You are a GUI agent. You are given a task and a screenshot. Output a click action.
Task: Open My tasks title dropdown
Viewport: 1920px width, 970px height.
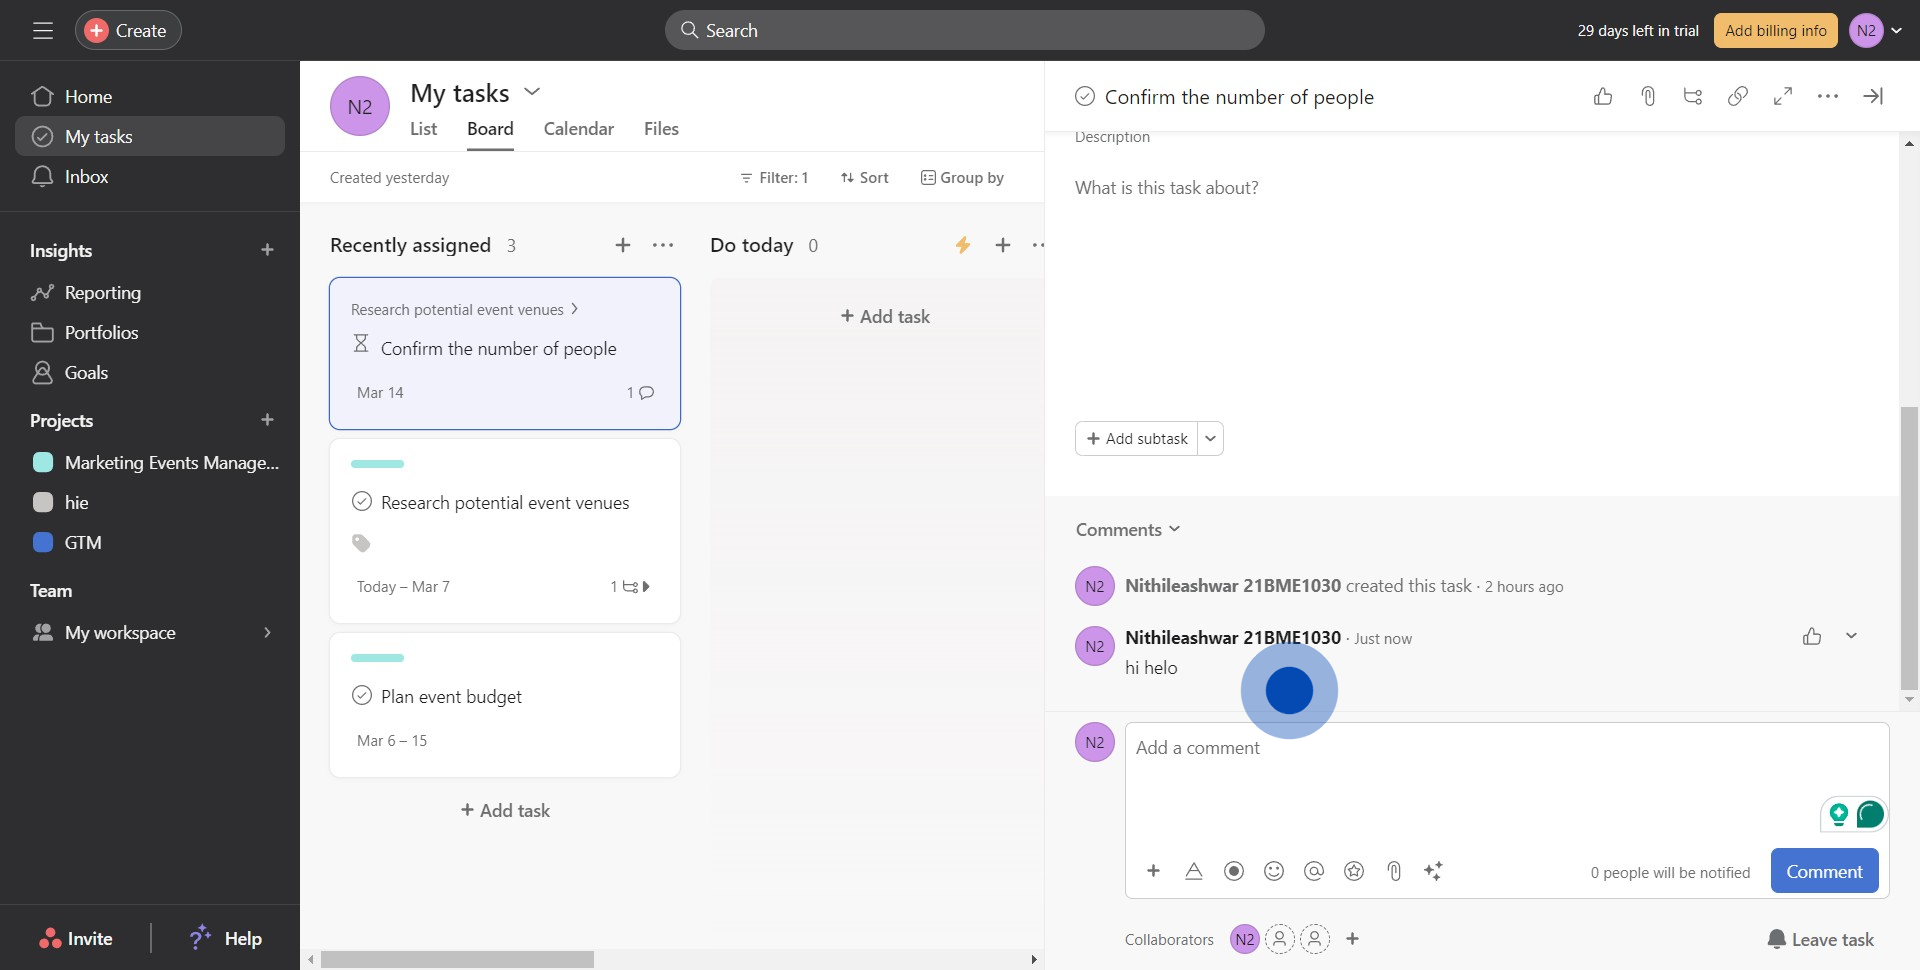(532, 92)
